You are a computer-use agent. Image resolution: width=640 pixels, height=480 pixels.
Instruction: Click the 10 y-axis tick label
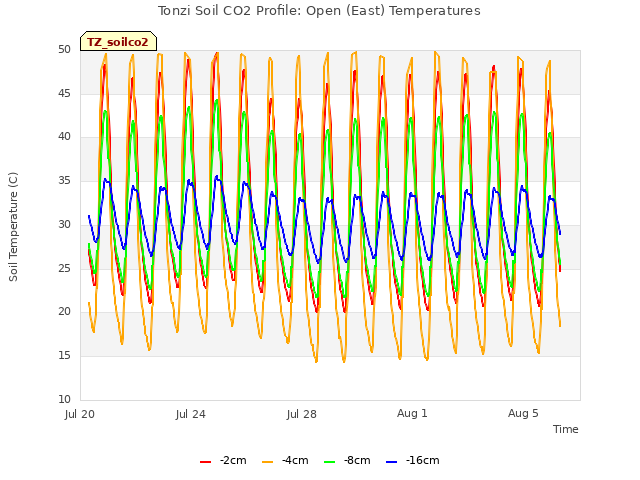(x=64, y=399)
